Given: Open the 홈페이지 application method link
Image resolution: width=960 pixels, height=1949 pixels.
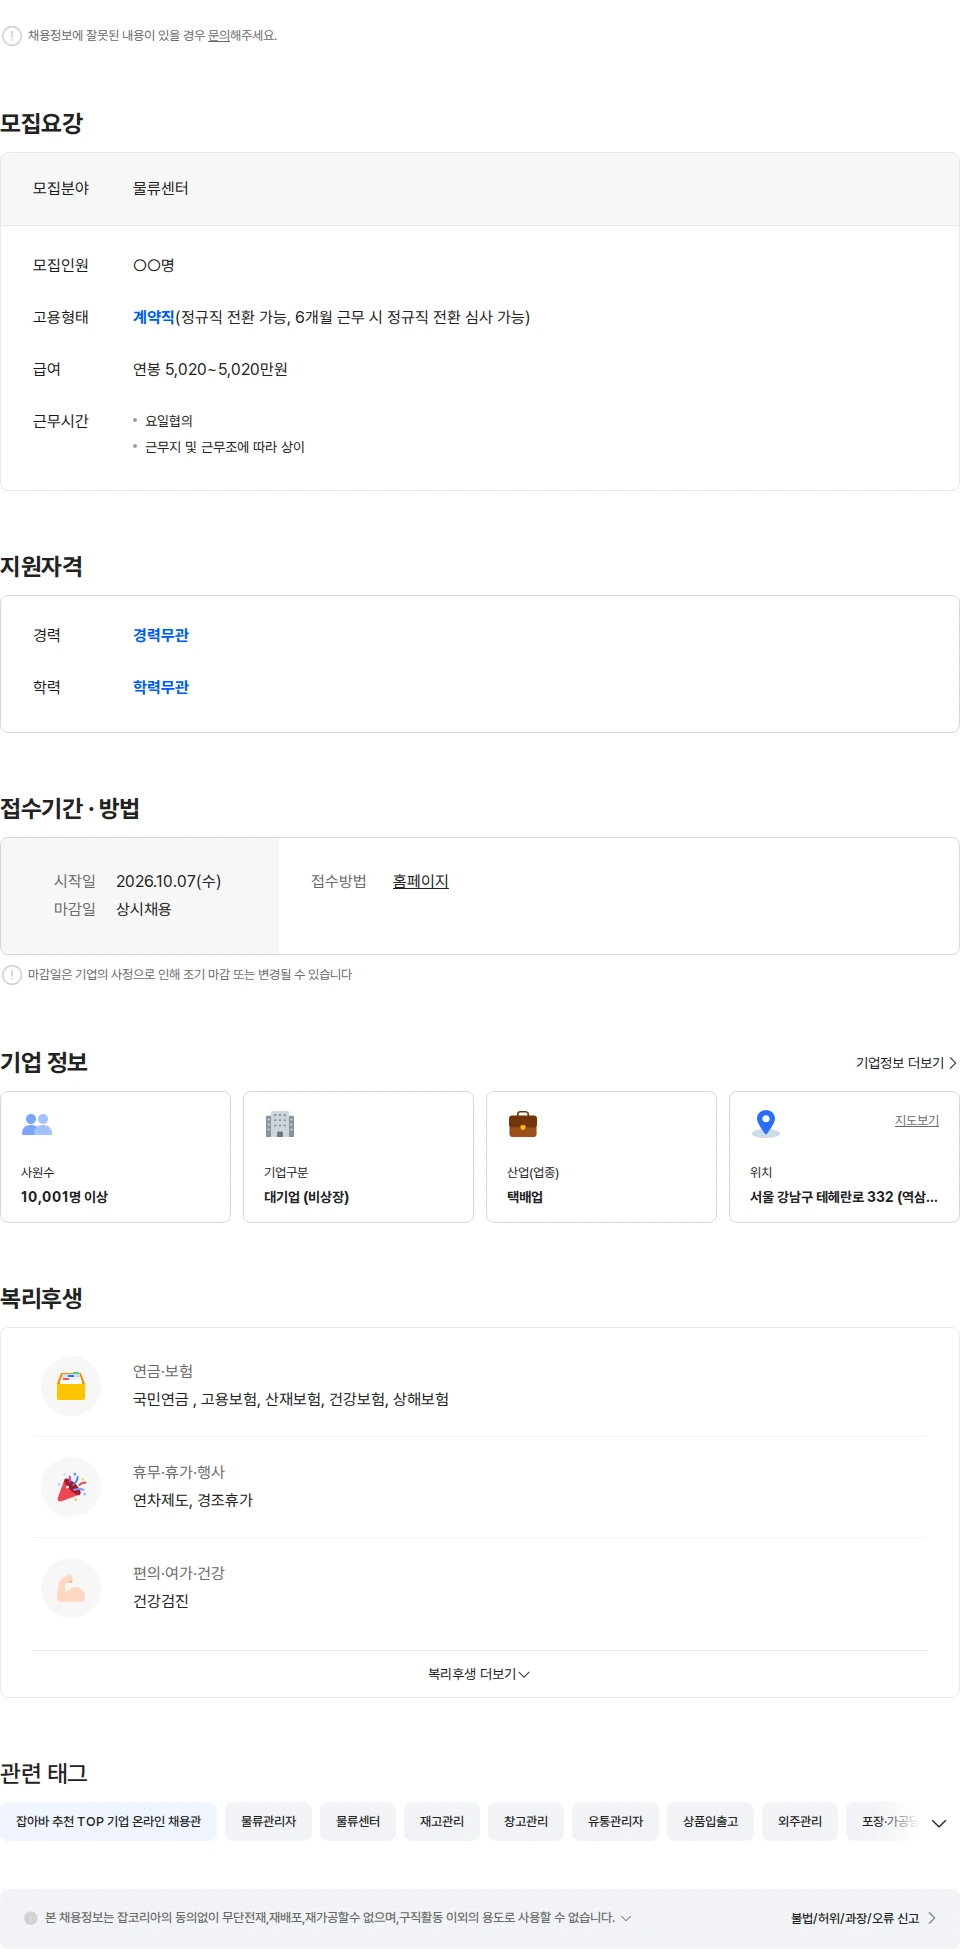Looking at the screenshot, I should point(421,881).
